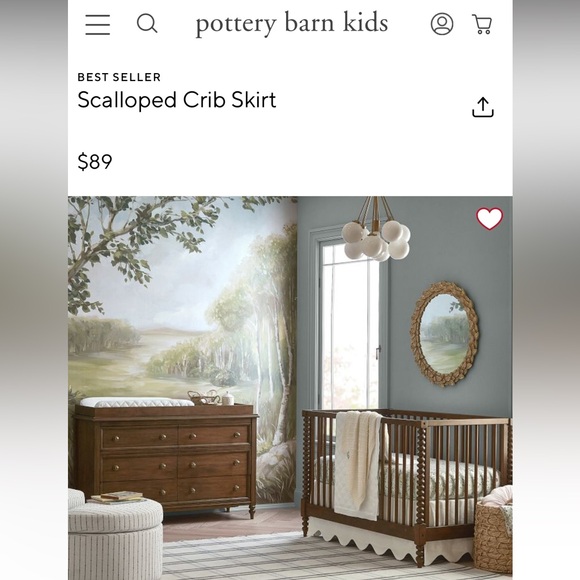Image resolution: width=580 pixels, height=580 pixels.
Task: Select the Scalloped Crib Skirt title
Action: click(x=177, y=100)
